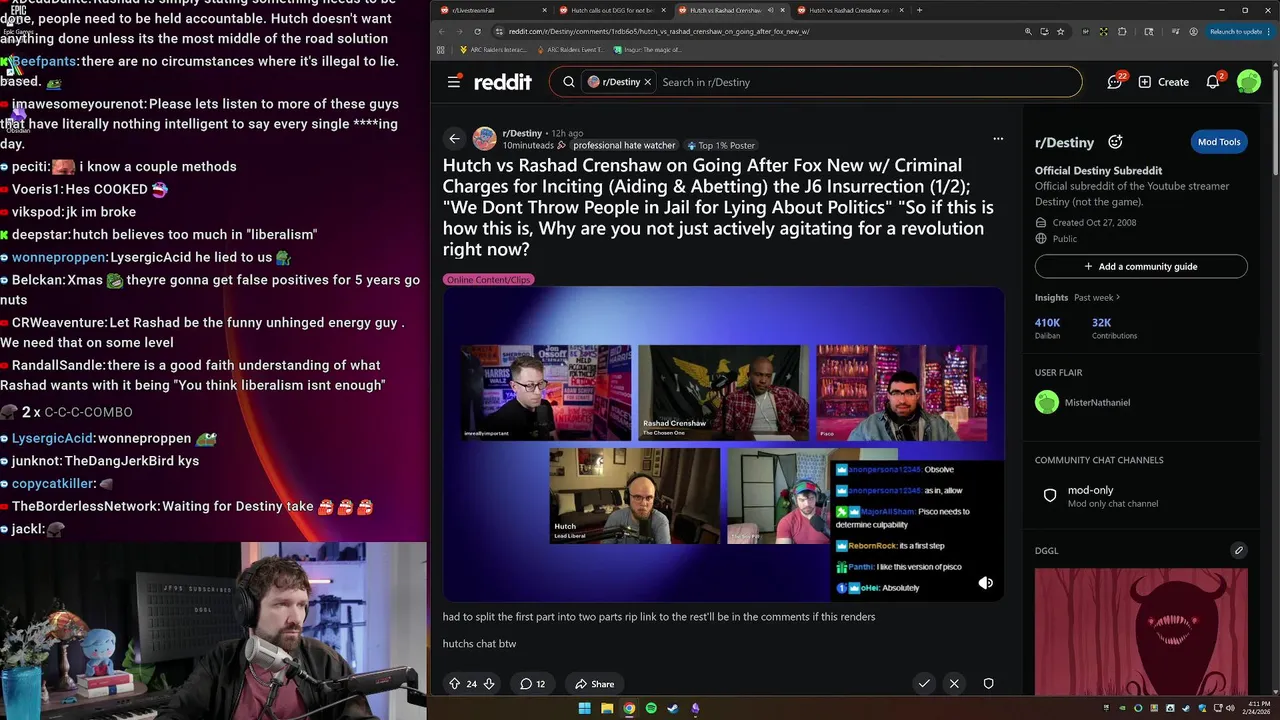
Task: Open the notifications bell
Action: point(1214,82)
